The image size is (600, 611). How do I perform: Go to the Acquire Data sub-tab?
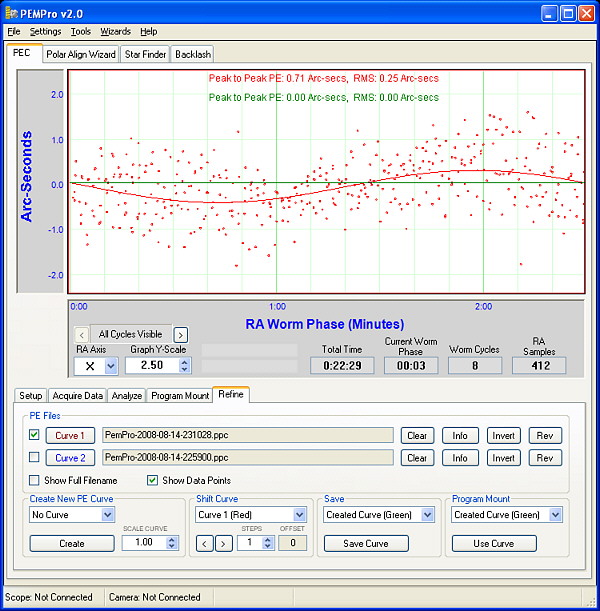coord(78,396)
